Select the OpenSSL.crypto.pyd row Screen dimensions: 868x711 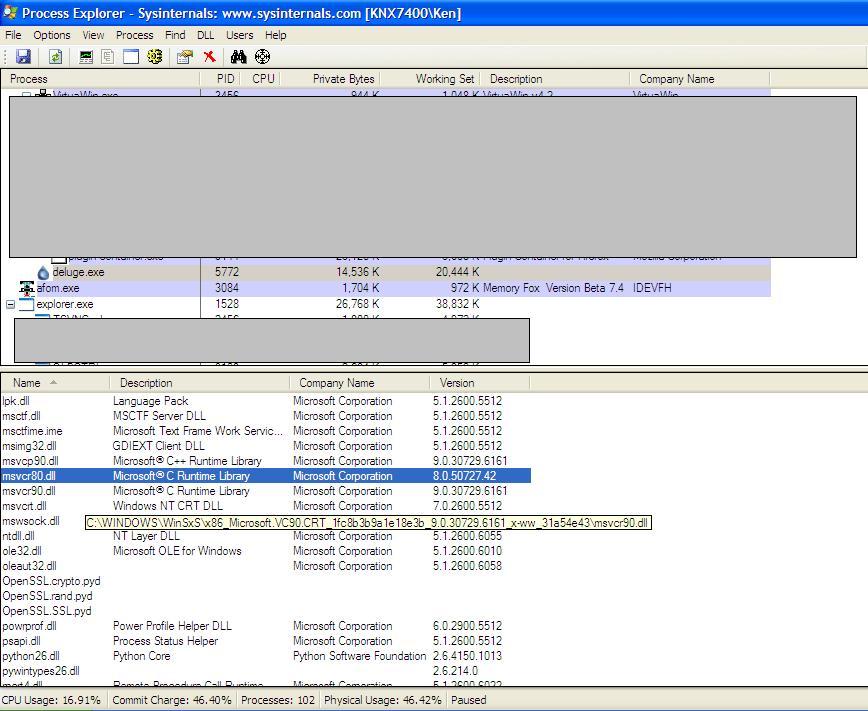point(266,581)
